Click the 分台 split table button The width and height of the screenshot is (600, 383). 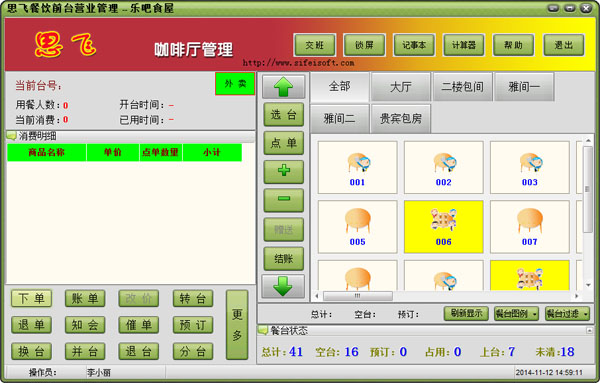193,351
